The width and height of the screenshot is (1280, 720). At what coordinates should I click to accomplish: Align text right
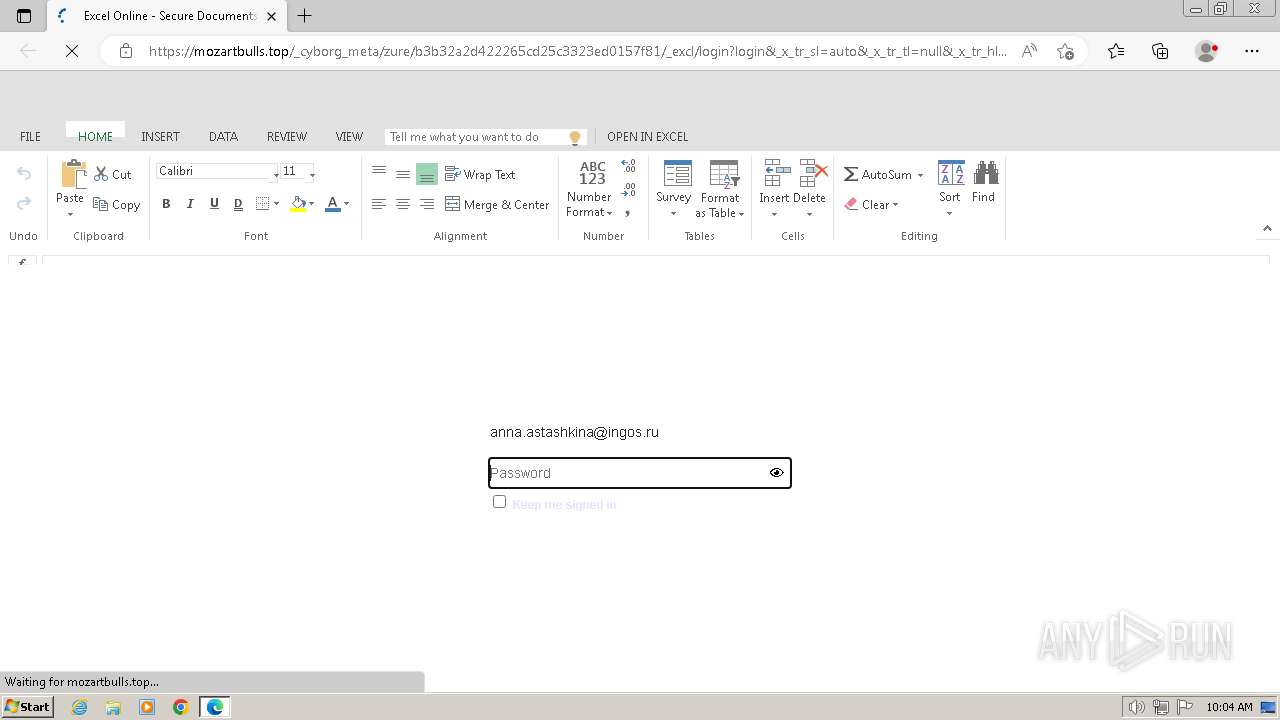click(x=427, y=204)
